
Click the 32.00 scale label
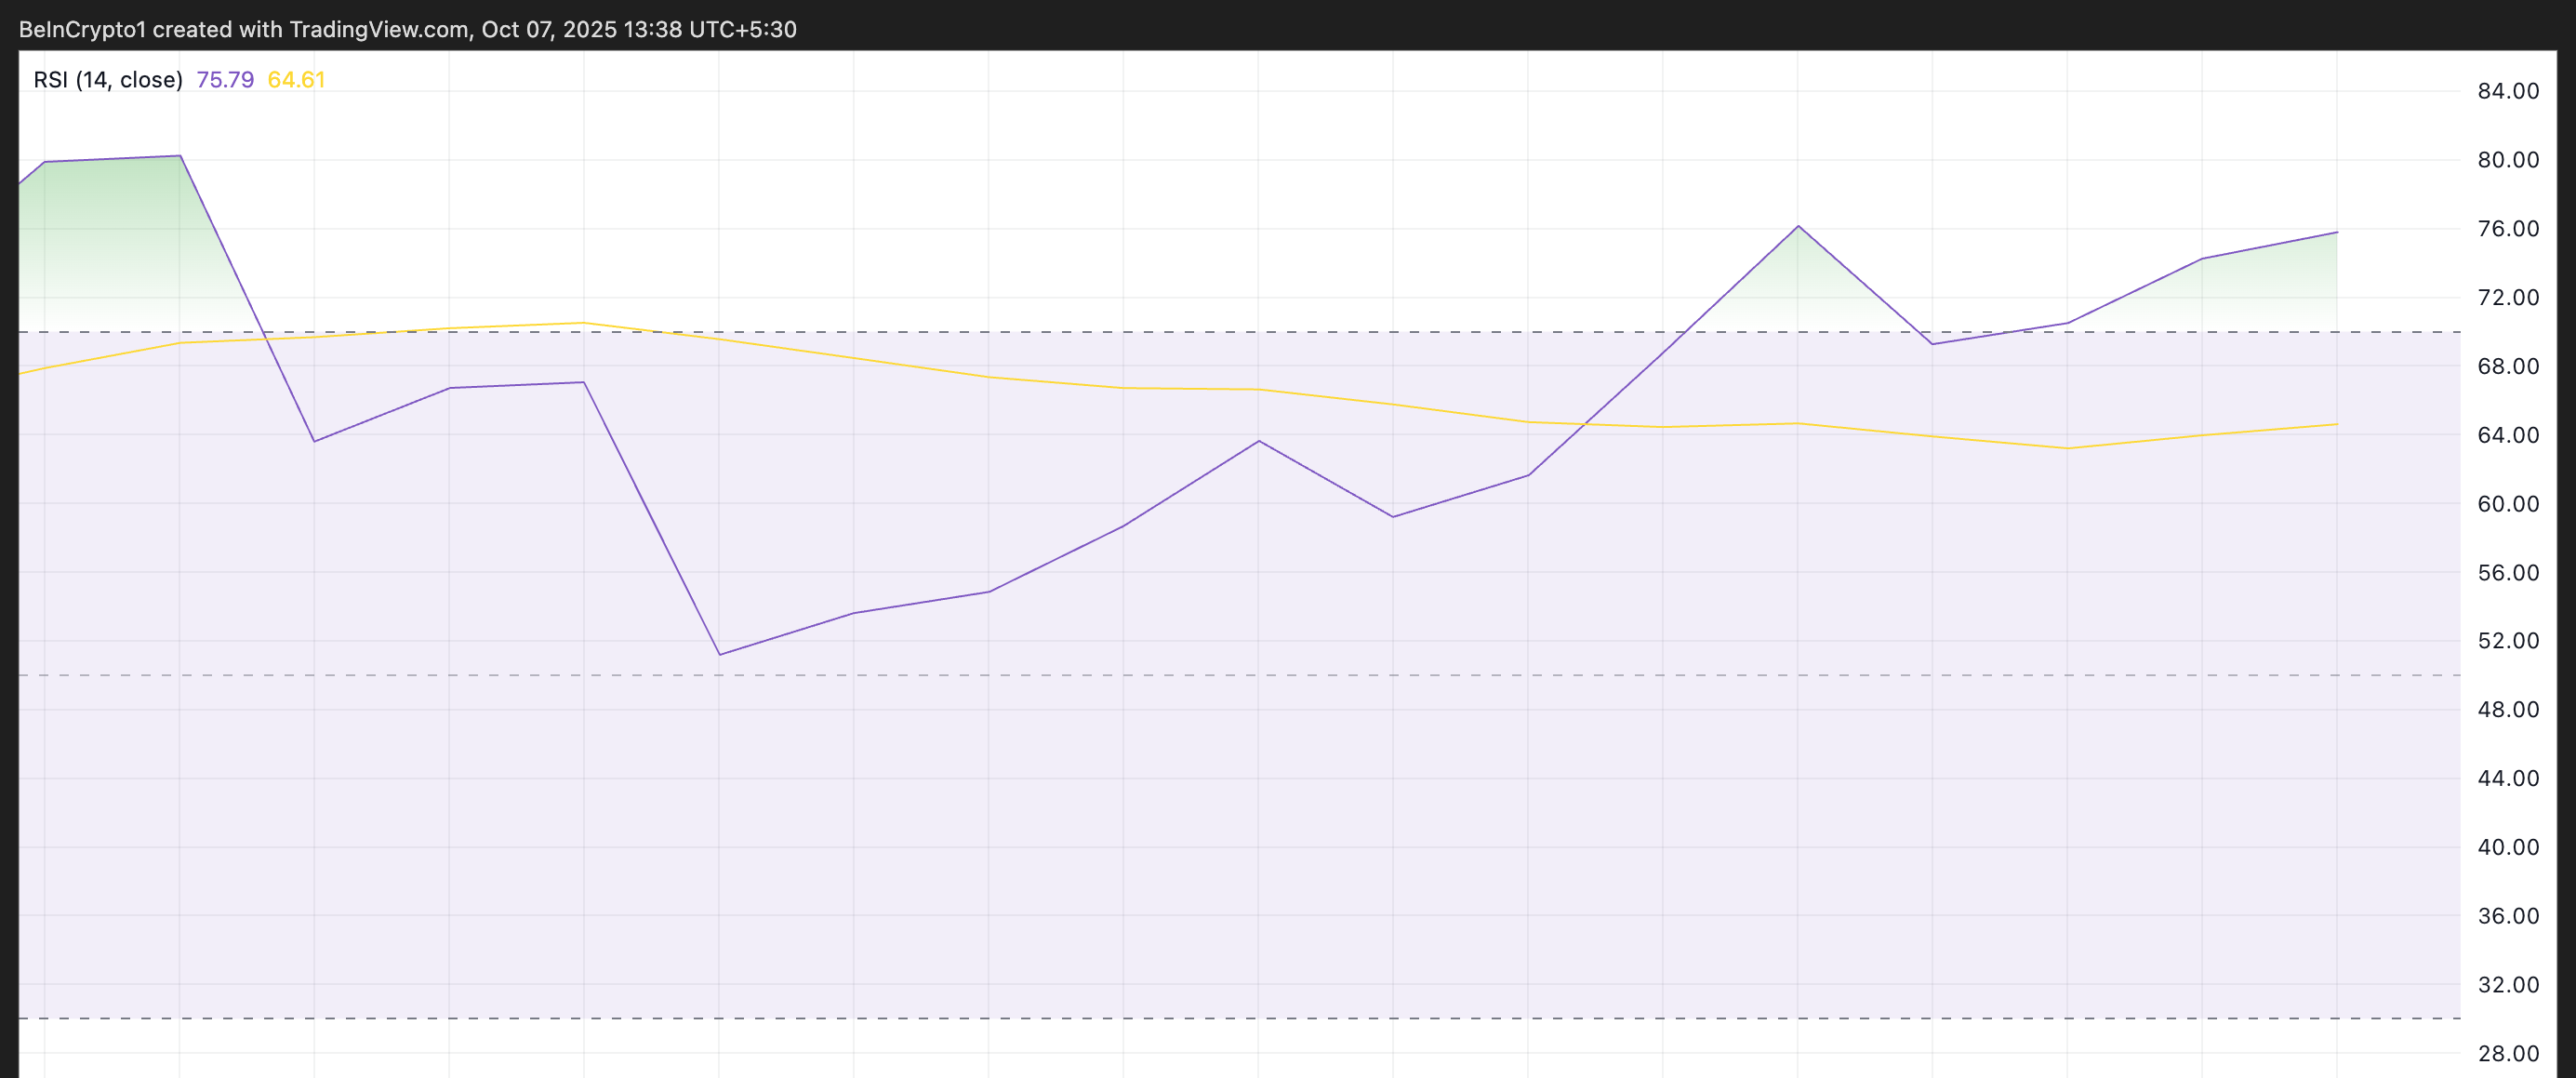tap(2508, 985)
